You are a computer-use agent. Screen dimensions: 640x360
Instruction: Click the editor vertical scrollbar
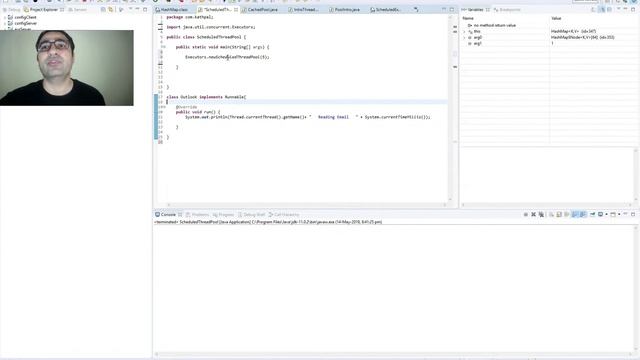[x=450, y=108]
